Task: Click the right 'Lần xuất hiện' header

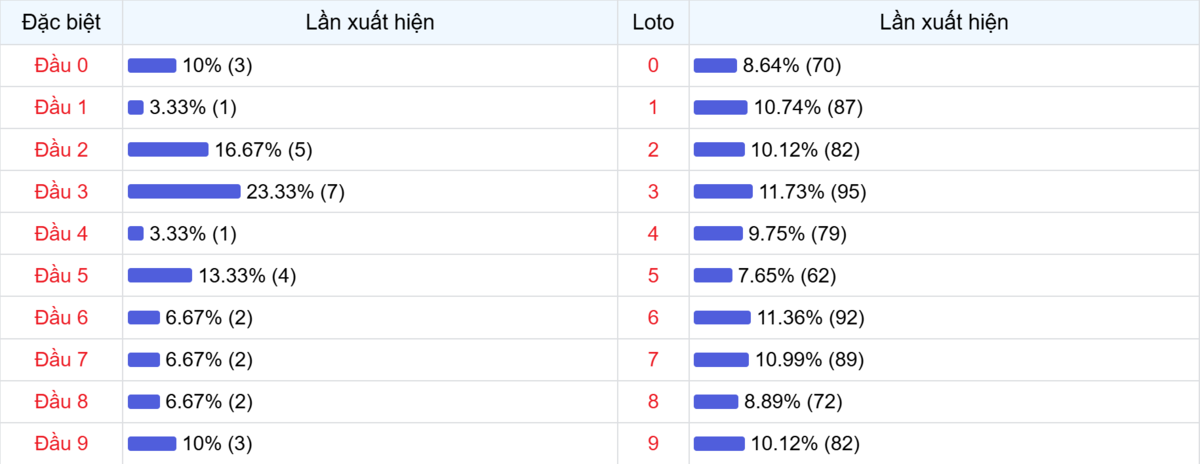Action: click(944, 22)
